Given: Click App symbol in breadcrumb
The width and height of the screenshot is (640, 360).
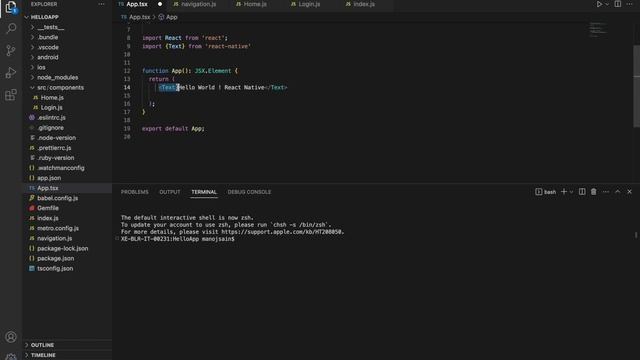Looking at the screenshot, I should click(171, 17).
